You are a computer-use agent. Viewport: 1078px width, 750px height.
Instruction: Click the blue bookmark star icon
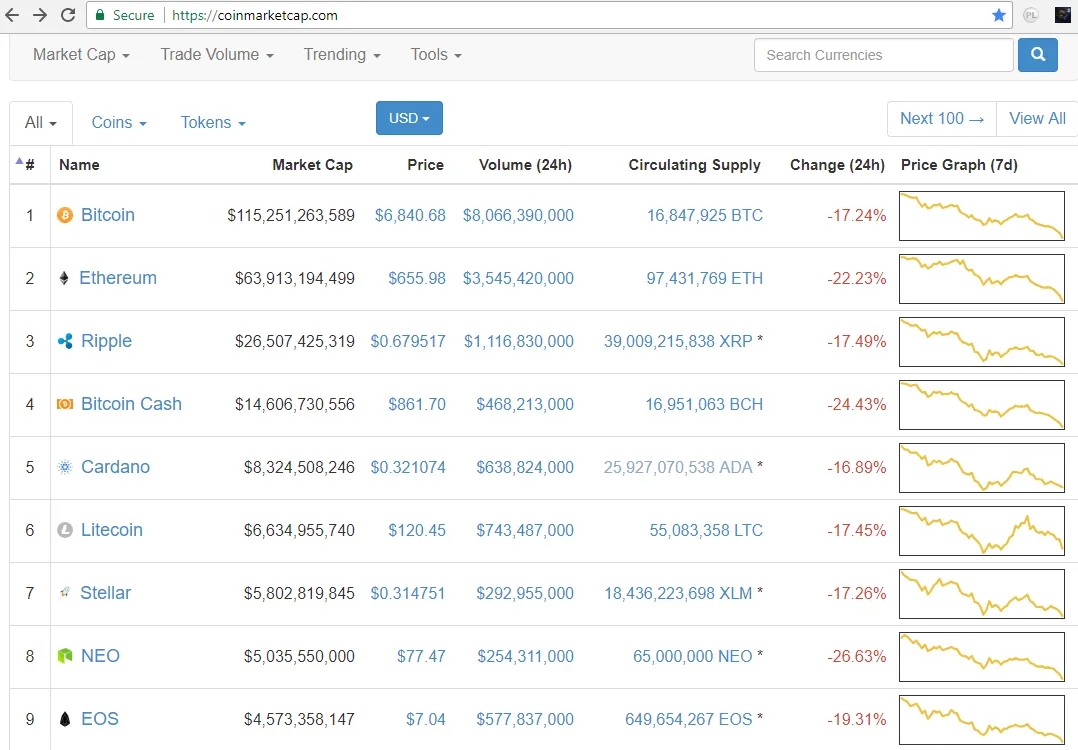coord(998,15)
